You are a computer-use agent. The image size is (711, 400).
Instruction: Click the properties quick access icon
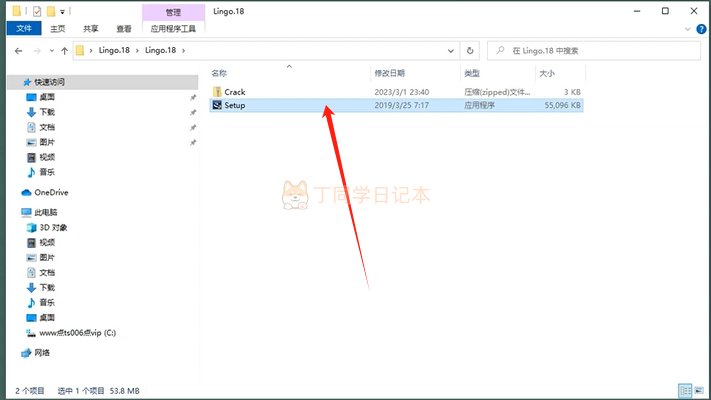point(37,11)
